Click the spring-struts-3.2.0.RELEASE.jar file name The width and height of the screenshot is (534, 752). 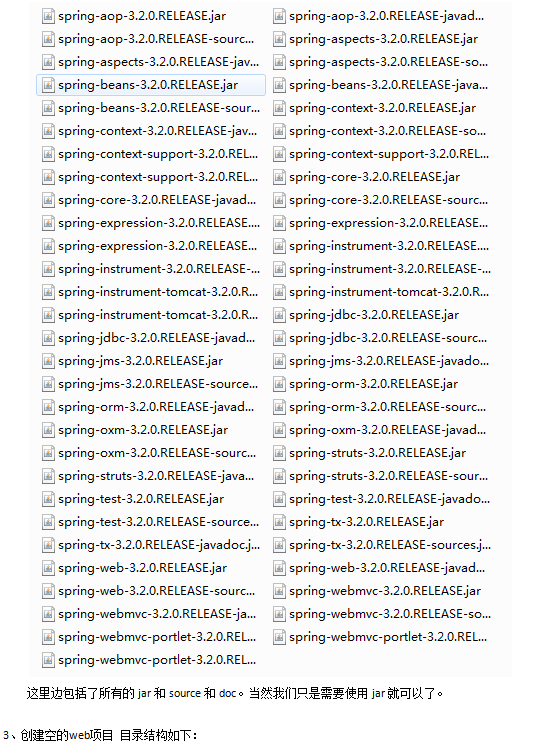coord(377,453)
